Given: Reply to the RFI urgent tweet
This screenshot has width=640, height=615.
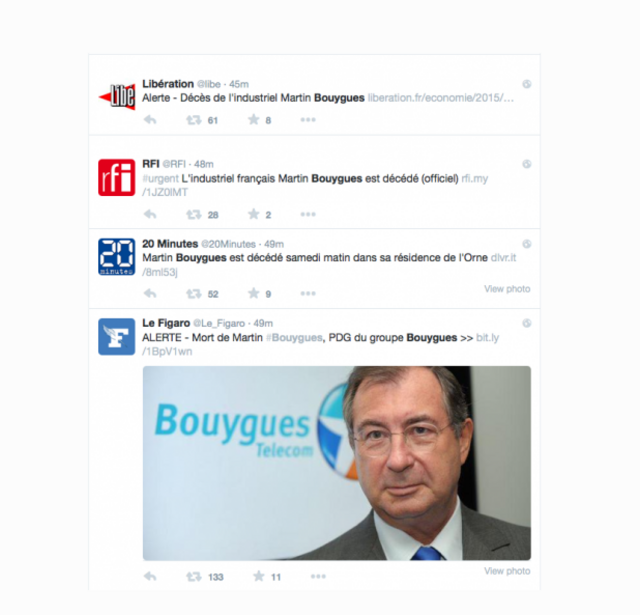Looking at the screenshot, I should tap(150, 214).
